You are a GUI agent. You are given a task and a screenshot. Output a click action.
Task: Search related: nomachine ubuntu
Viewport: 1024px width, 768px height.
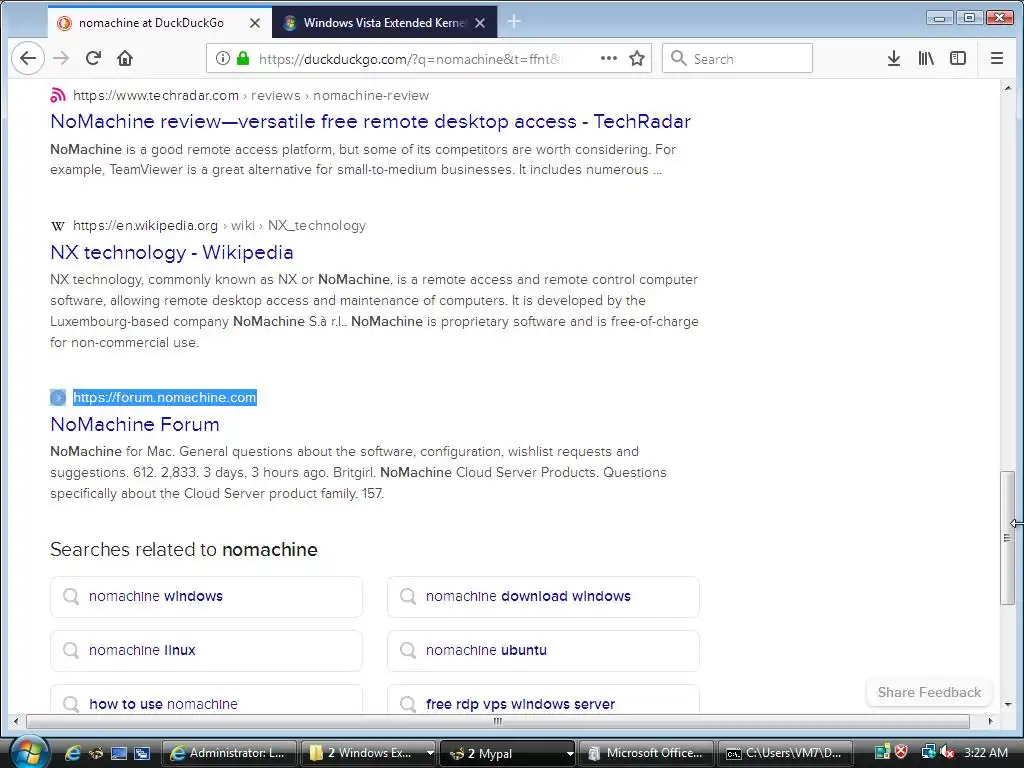coord(543,650)
